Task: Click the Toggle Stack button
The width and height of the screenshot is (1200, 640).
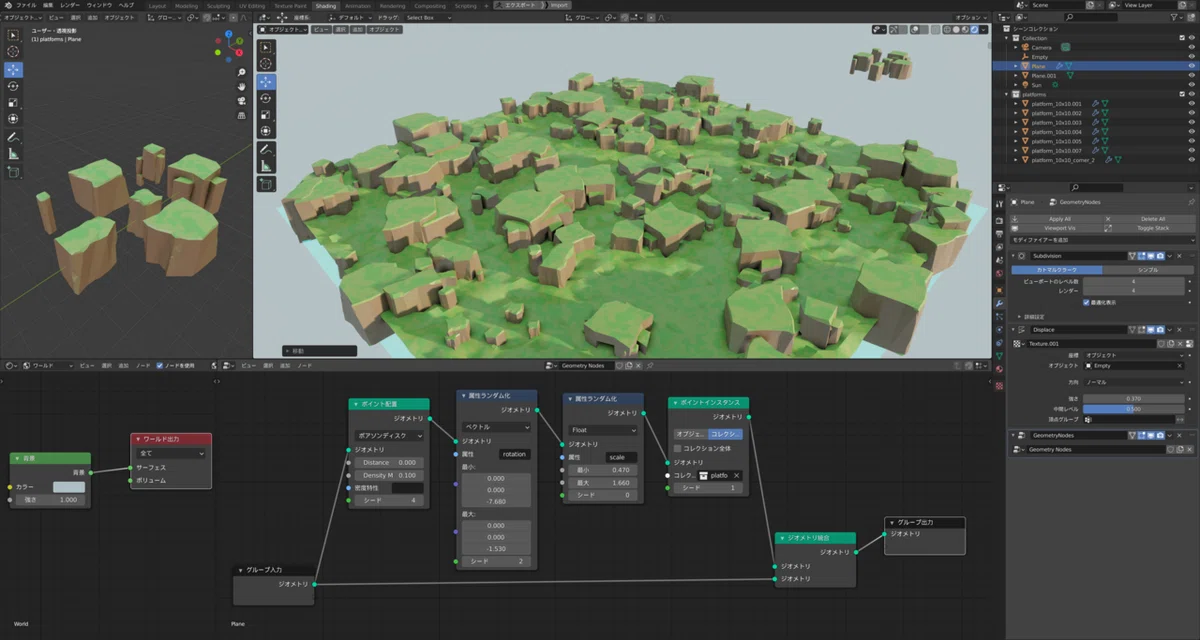Action: point(1153,228)
